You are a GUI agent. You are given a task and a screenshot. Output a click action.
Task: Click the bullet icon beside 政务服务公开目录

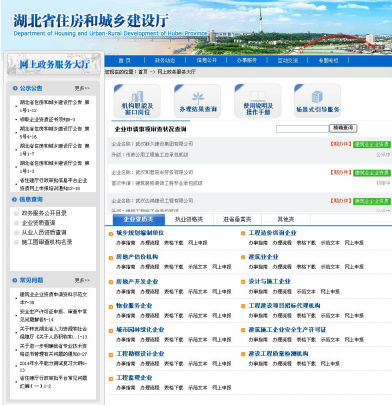16,213
